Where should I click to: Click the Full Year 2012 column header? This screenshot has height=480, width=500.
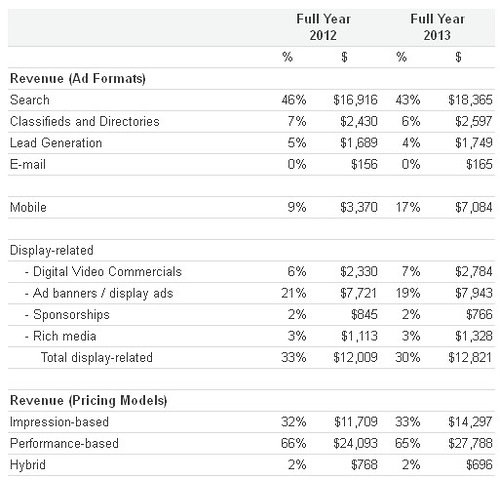pyautogui.click(x=323, y=27)
